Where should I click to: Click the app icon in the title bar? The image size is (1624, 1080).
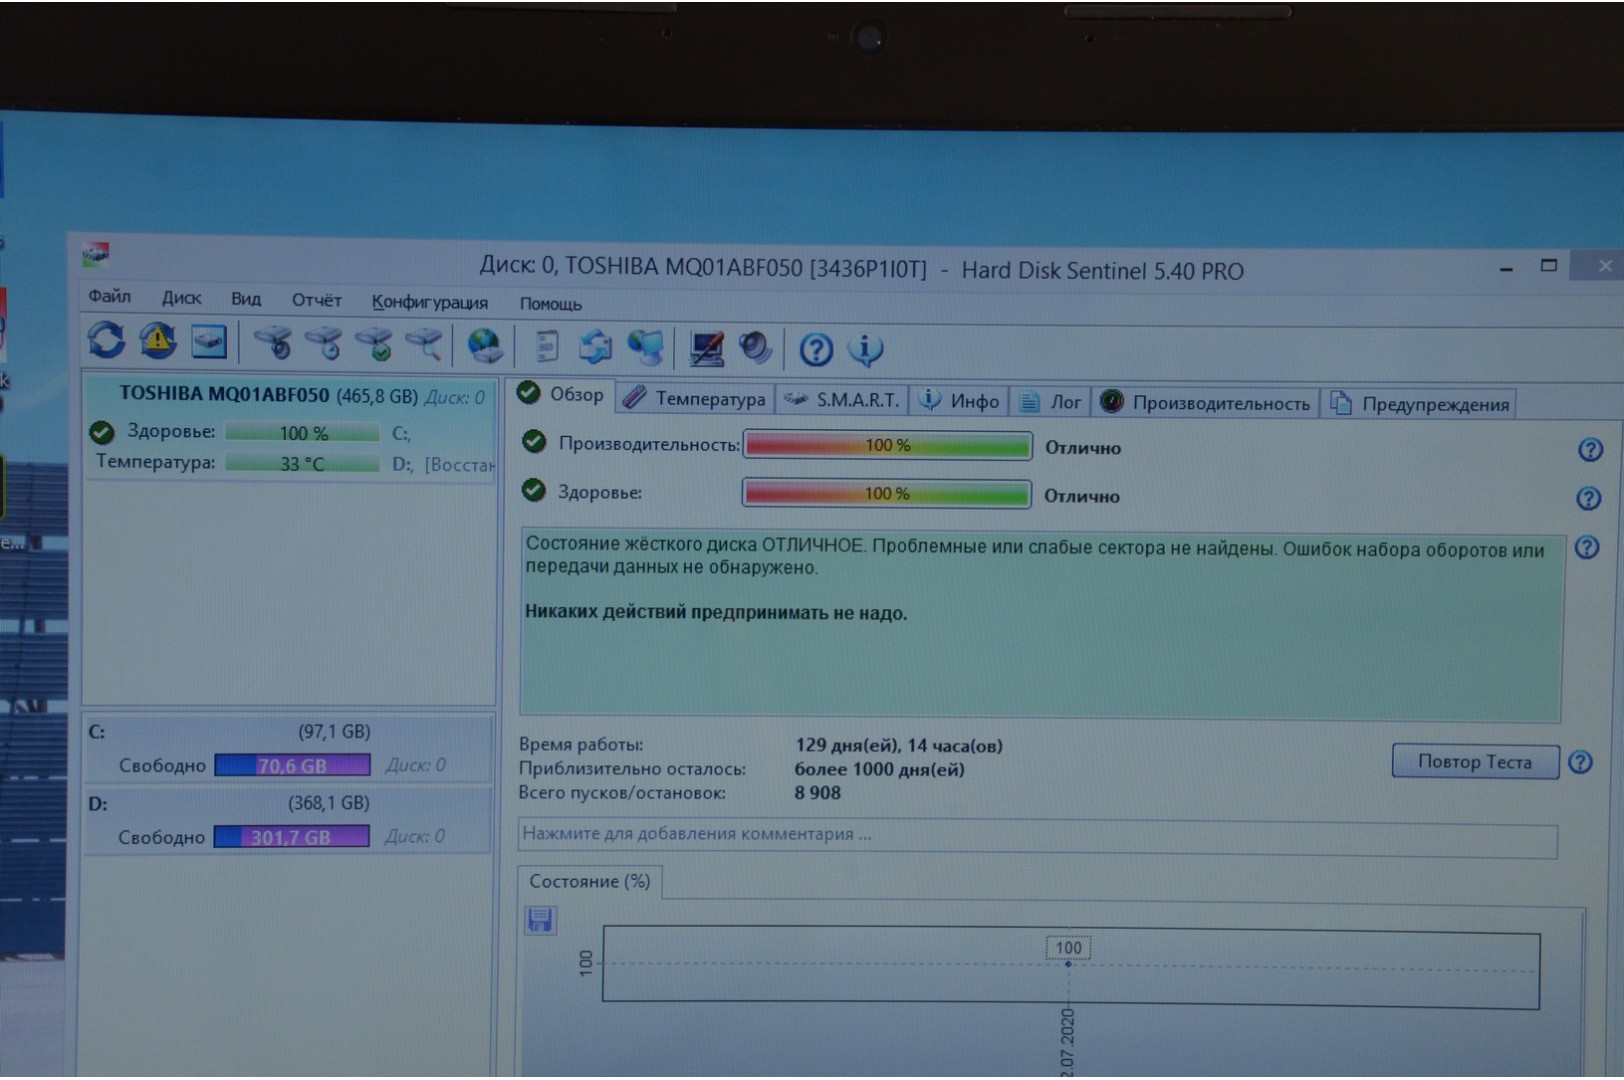(x=96, y=255)
